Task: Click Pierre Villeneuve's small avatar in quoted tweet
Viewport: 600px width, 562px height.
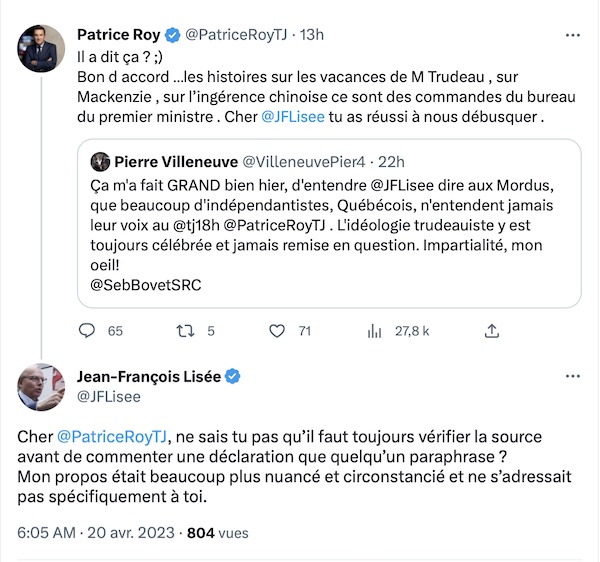Action: coord(100,162)
